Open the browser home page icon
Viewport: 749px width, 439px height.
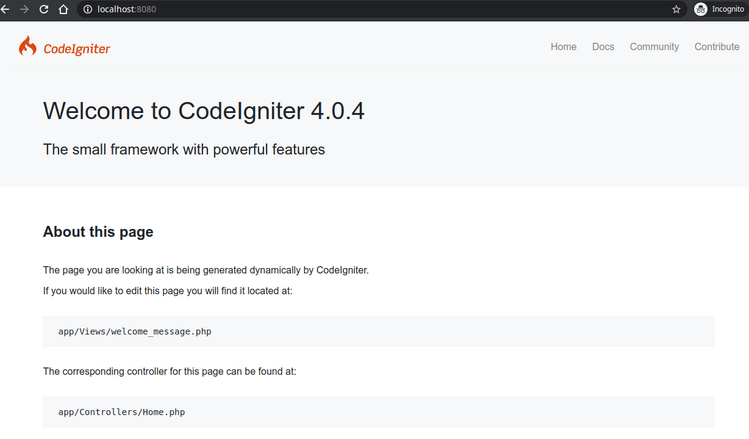coord(63,9)
